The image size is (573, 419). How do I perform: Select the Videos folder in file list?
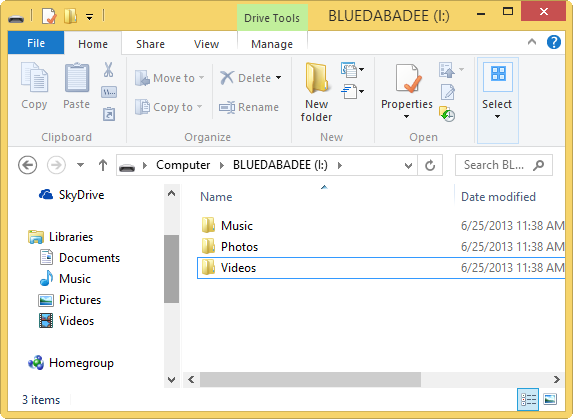click(x=381, y=268)
